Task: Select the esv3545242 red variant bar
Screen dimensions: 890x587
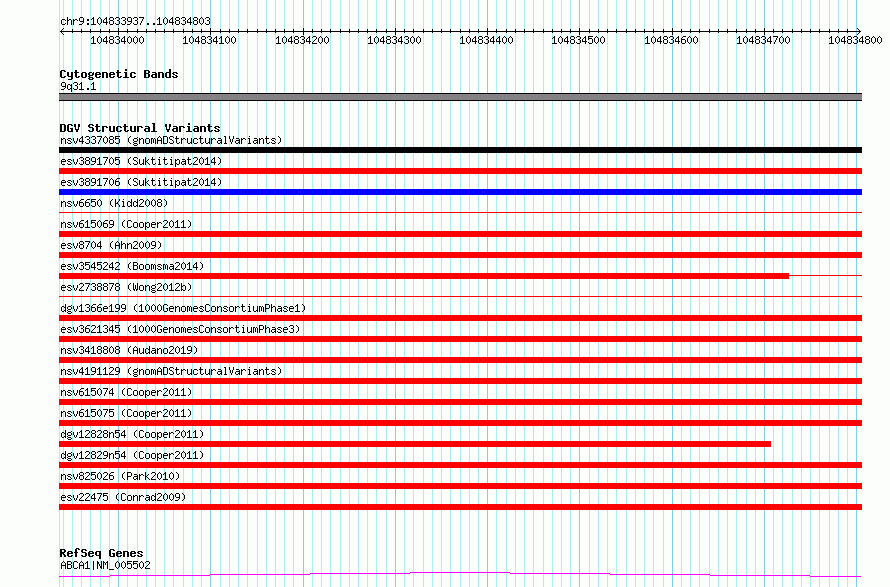Action: (424, 276)
